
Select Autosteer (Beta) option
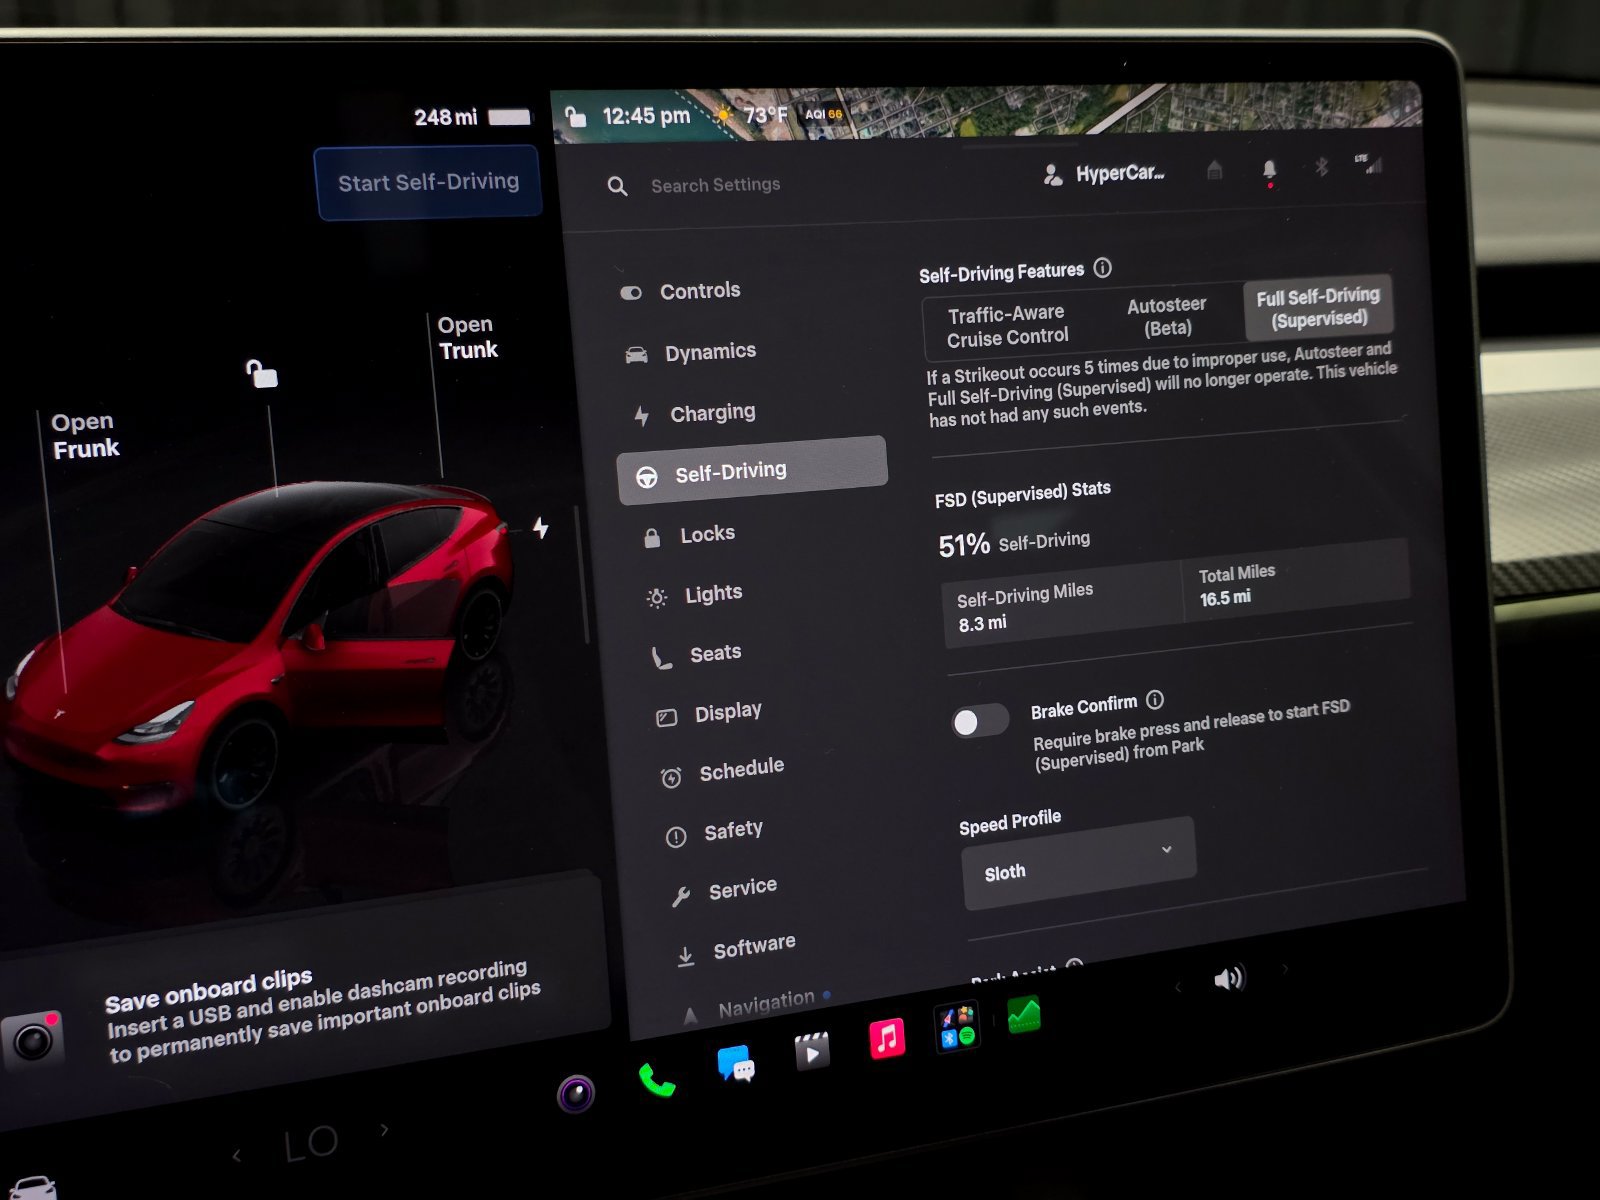click(x=1167, y=316)
